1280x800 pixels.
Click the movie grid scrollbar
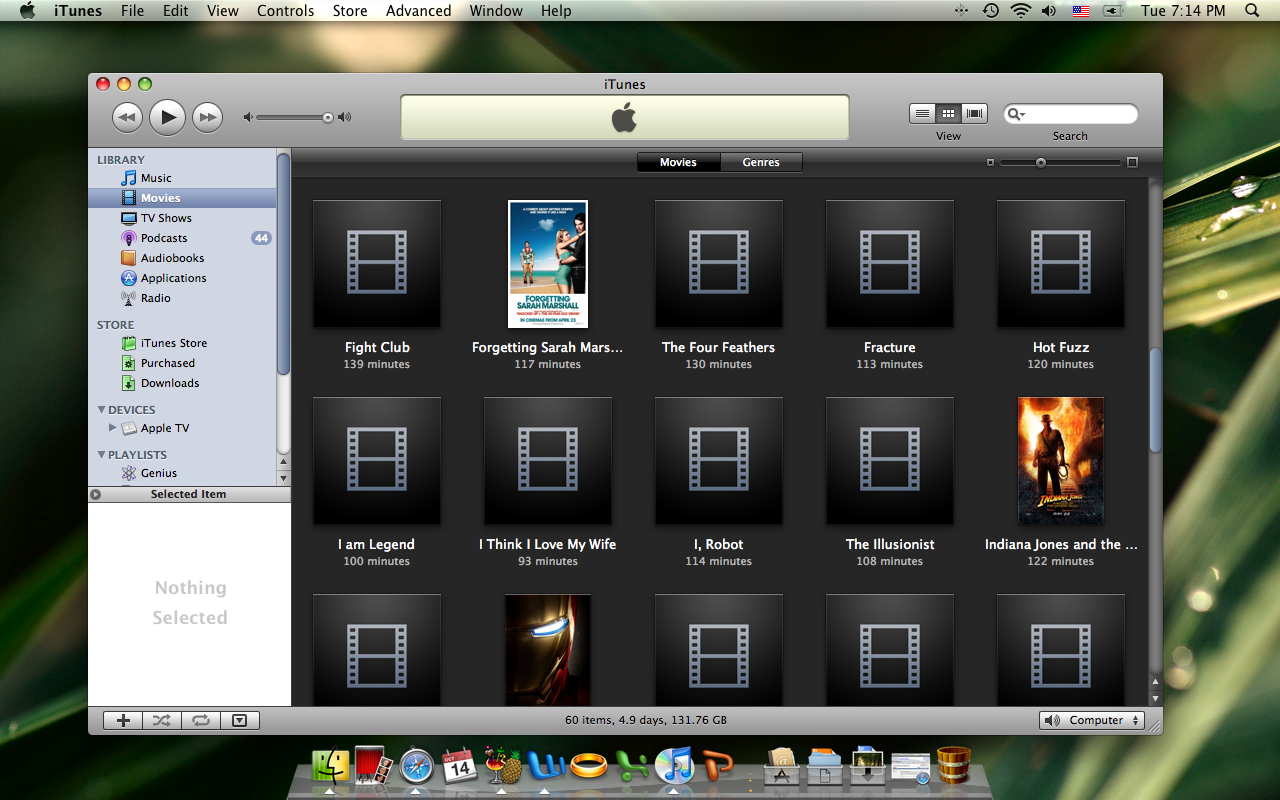(1156, 400)
